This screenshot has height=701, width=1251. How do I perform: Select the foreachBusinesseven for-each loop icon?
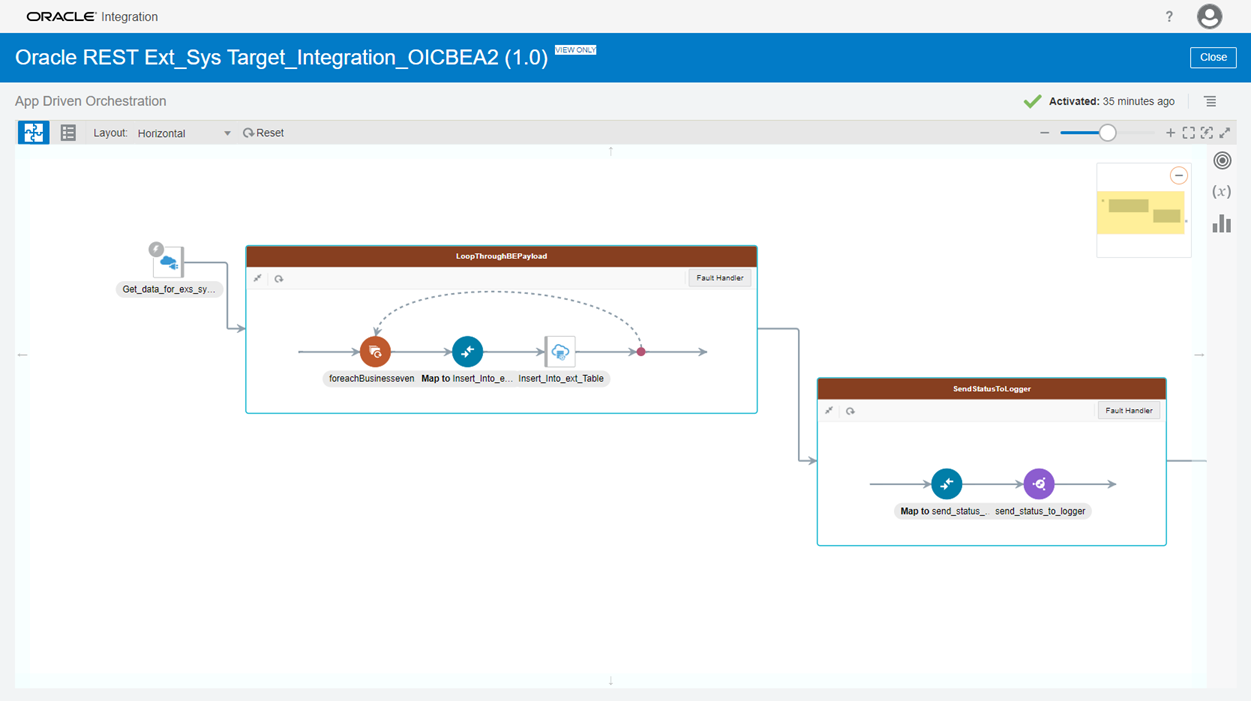(375, 352)
